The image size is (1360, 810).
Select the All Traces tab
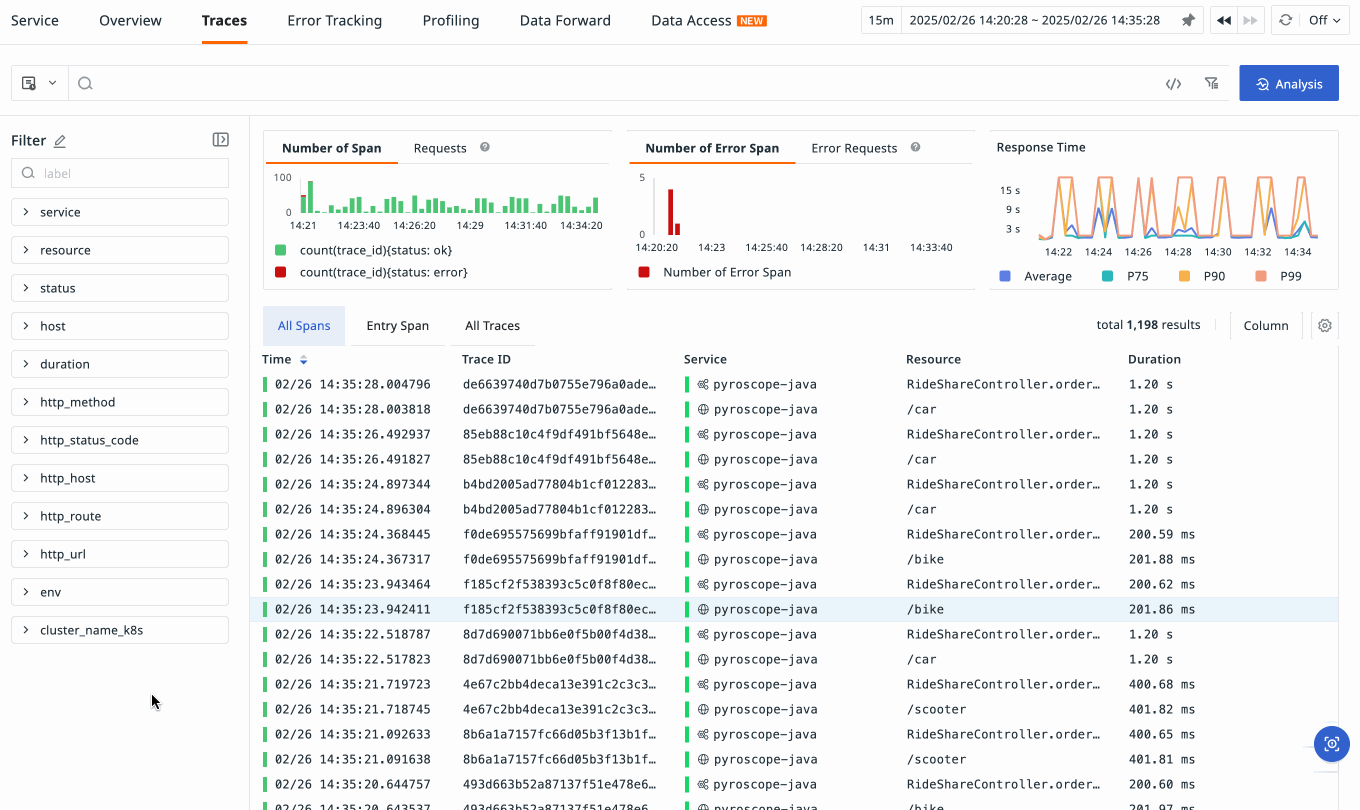point(492,326)
